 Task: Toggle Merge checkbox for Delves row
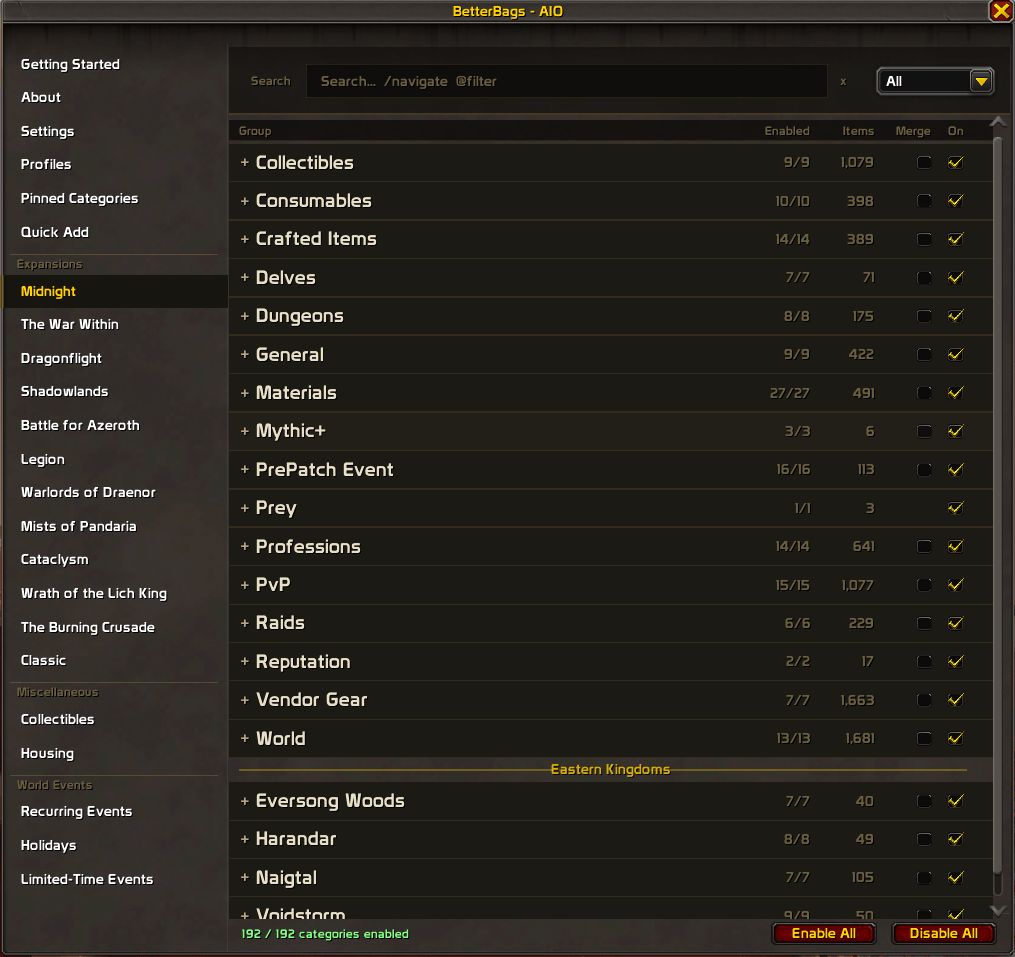click(924, 278)
